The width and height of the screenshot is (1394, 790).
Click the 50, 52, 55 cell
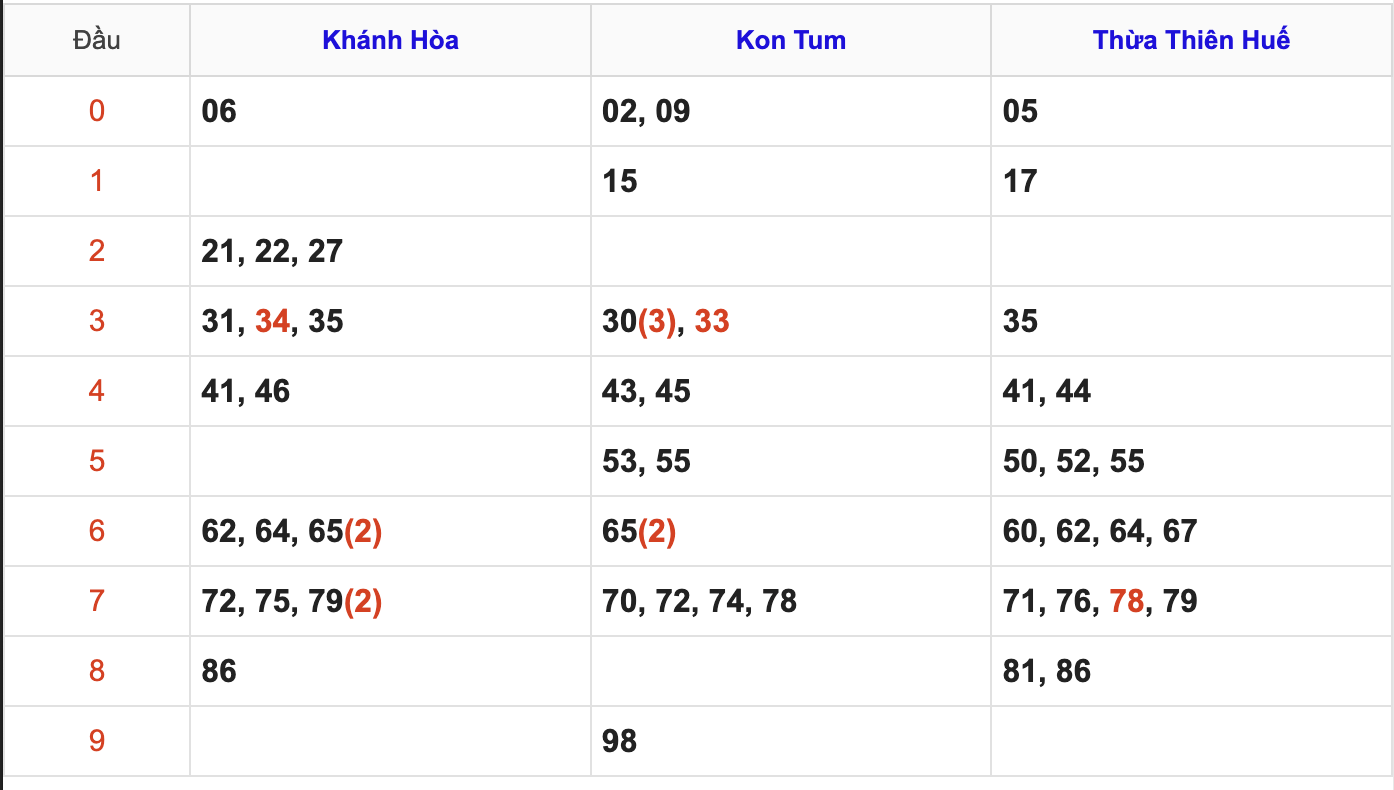click(x=1073, y=461)
